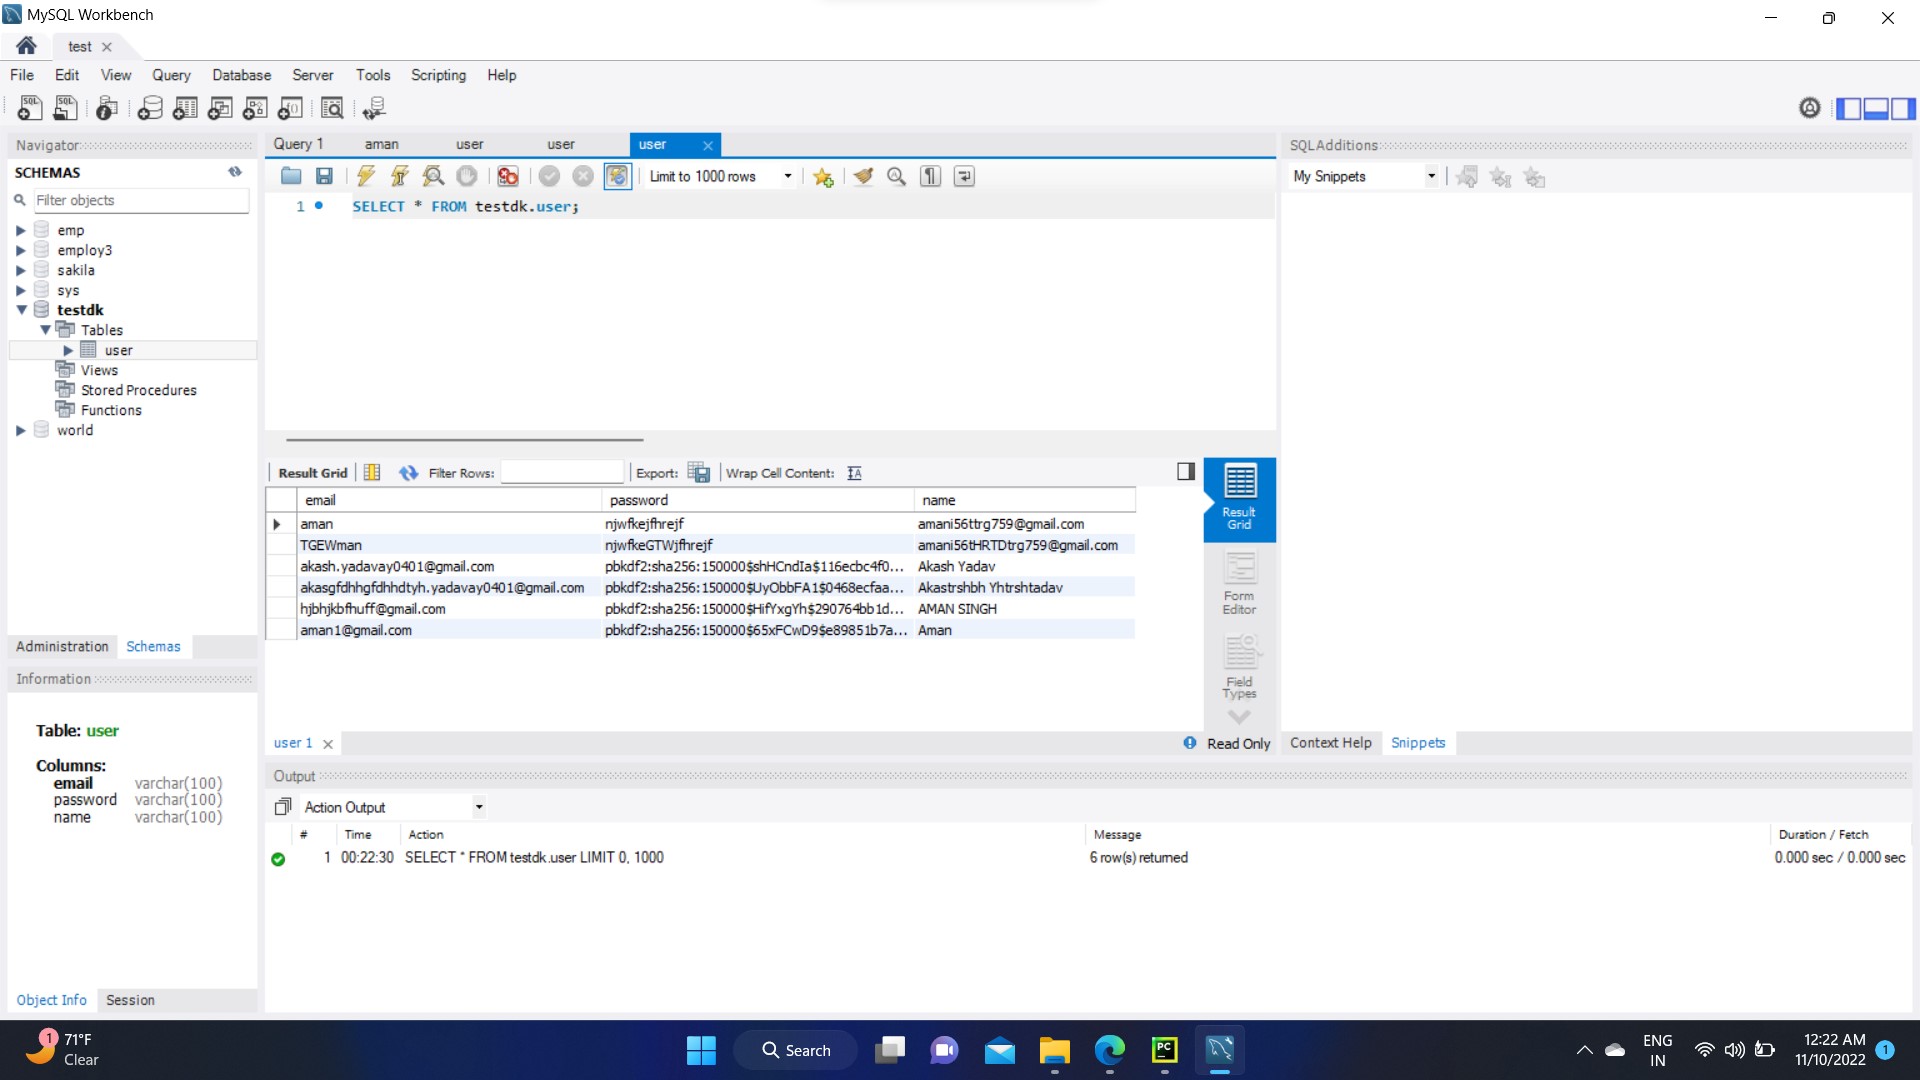Open the Context Help tab
This screenshot has height=1080, width=1920.
click(x=1330, y=742)
